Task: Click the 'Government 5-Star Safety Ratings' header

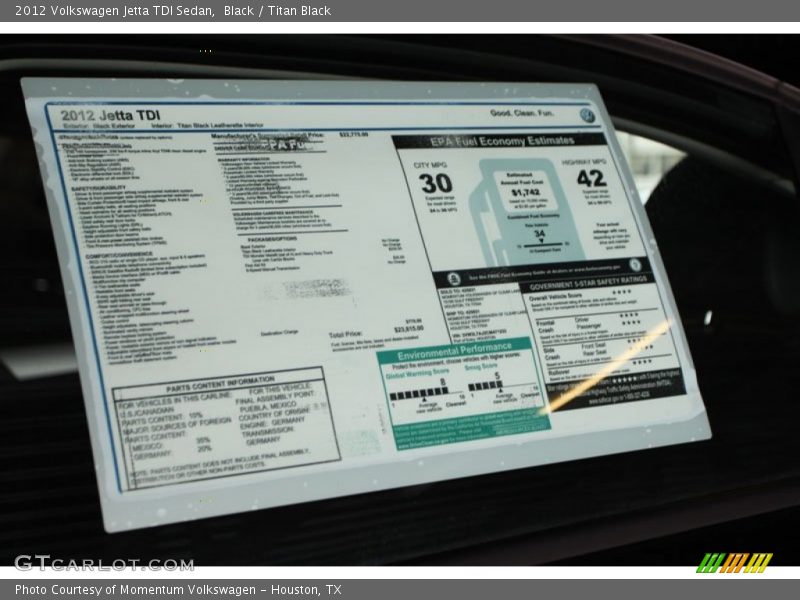Action: tap(588, 283)
